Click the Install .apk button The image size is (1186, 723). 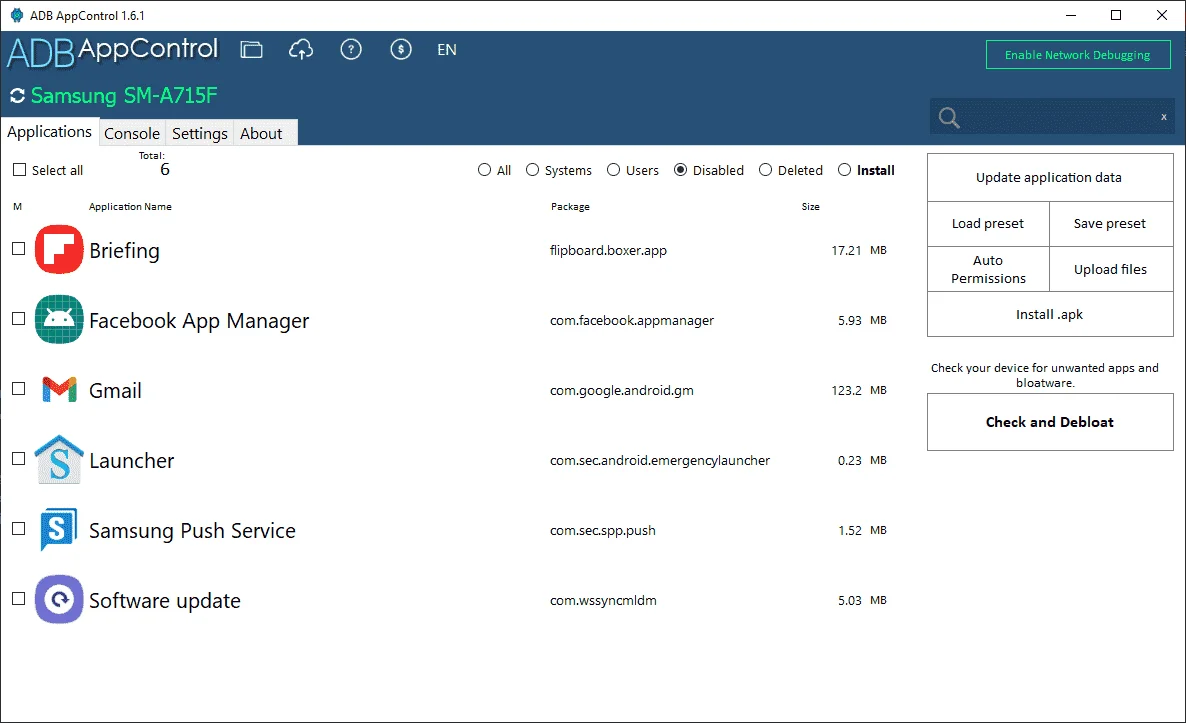[x=1050, y=315]
